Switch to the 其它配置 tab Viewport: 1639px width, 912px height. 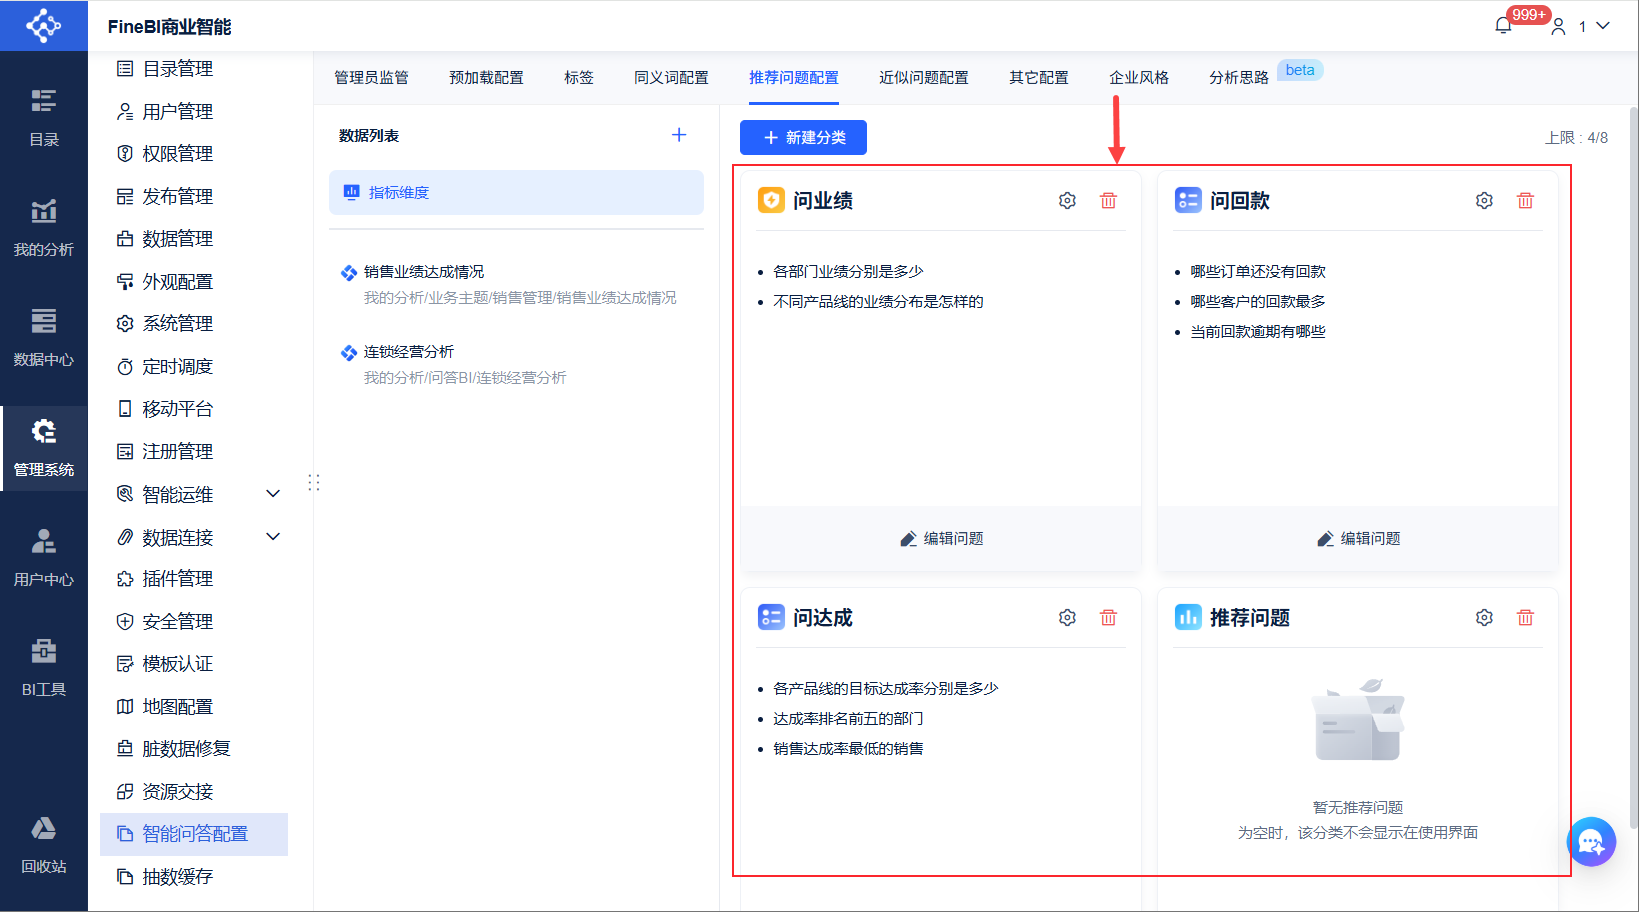point(1039,78)
